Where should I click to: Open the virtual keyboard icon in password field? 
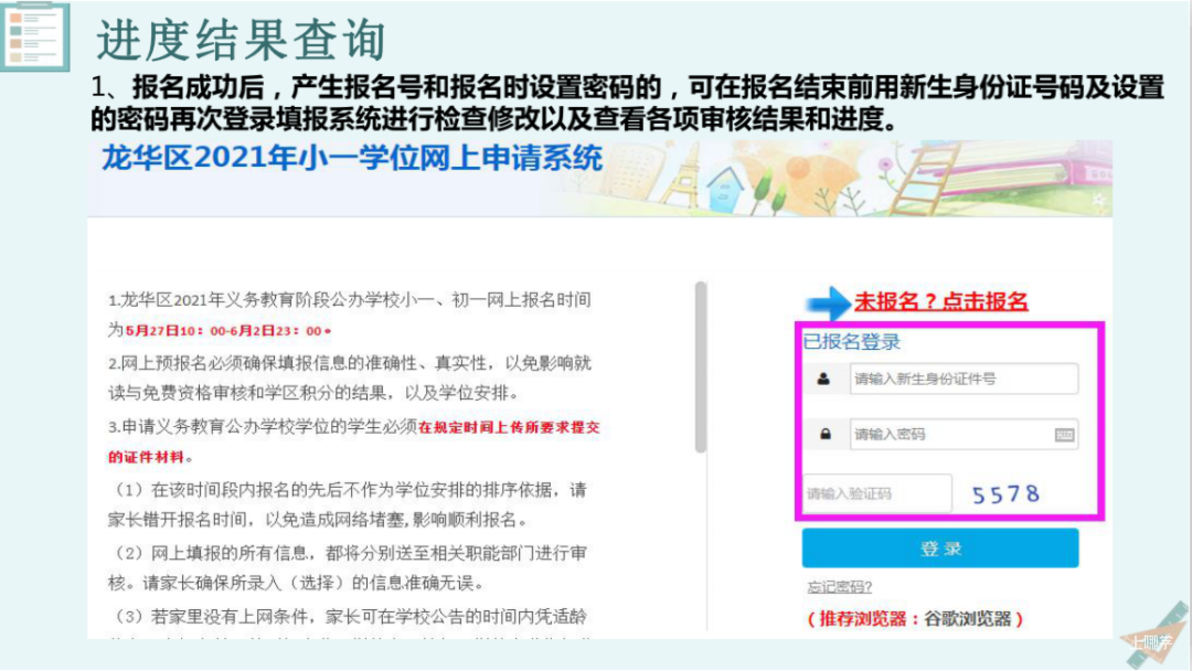pos(1064,435)
